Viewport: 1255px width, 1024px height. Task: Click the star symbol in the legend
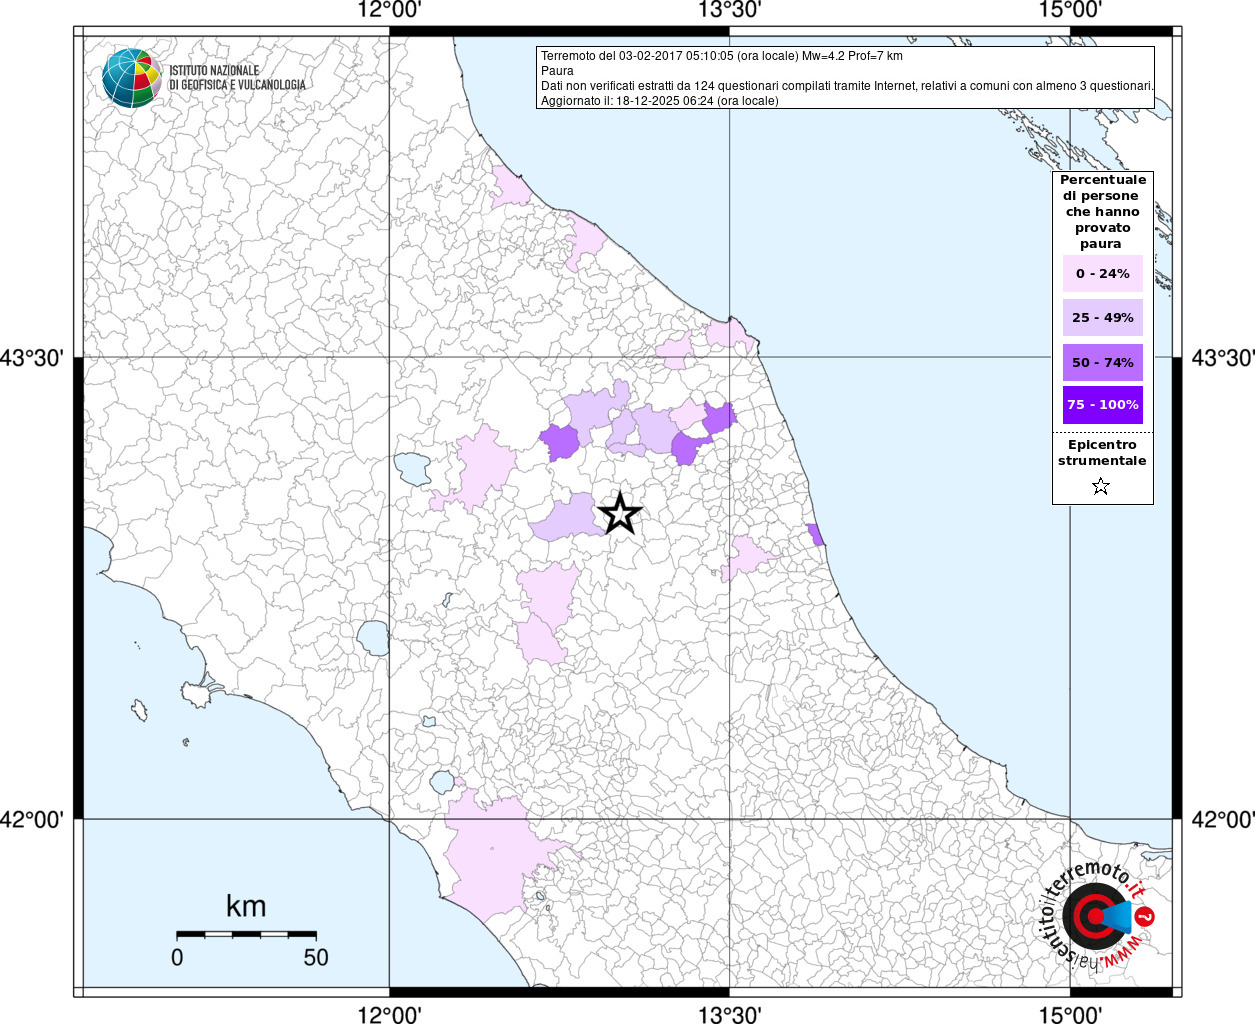coord(1101,487)
